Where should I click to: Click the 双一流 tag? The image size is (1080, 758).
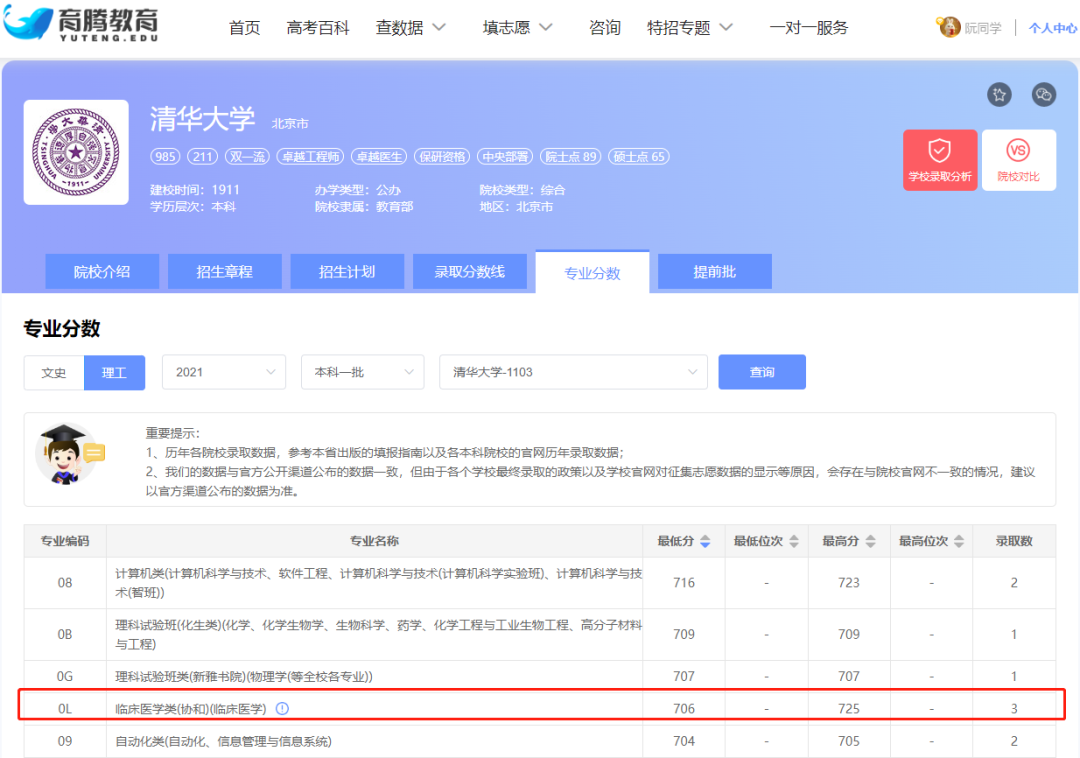click(247, 156)
